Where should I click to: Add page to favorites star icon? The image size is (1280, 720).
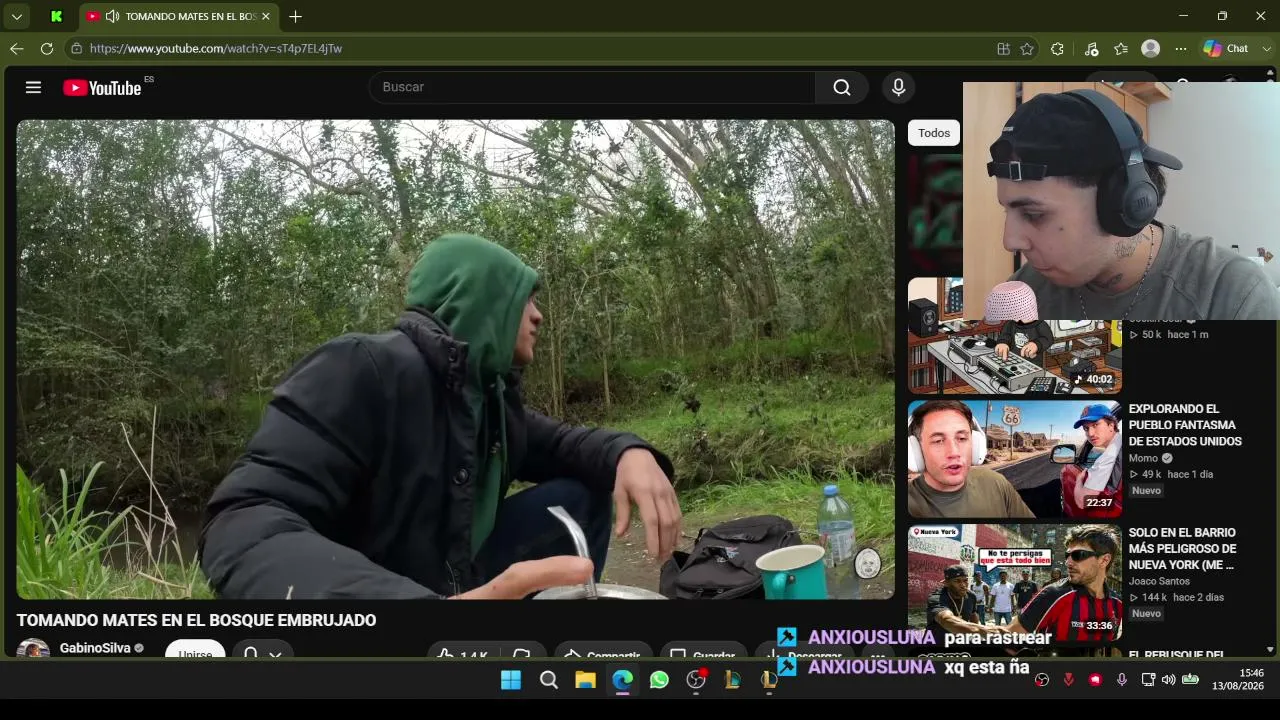pos(1027,48)
